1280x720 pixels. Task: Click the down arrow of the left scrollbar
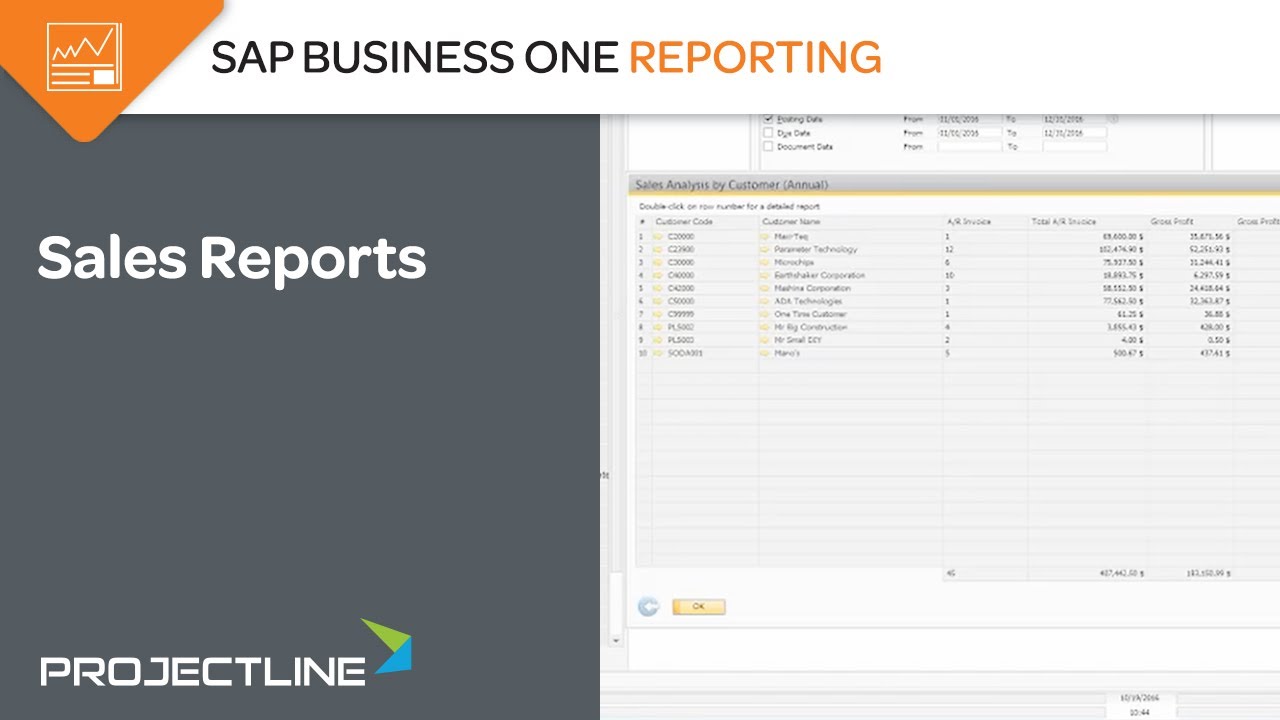click(x=615, y=640)
